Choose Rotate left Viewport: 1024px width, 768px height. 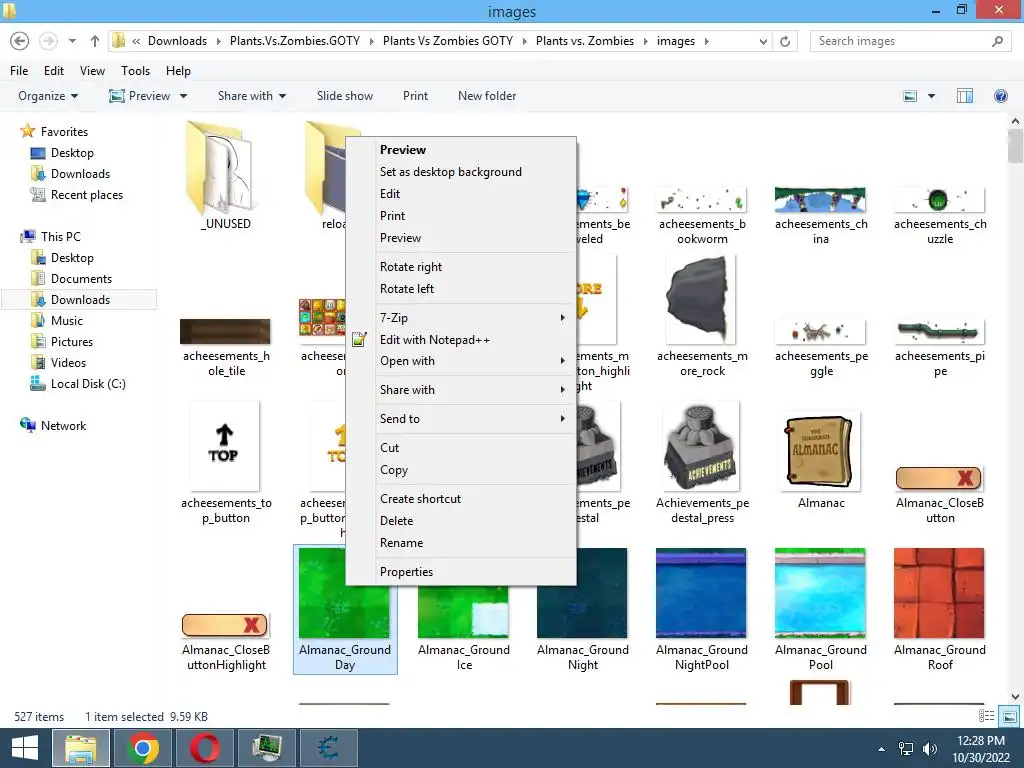coord(407,289)
